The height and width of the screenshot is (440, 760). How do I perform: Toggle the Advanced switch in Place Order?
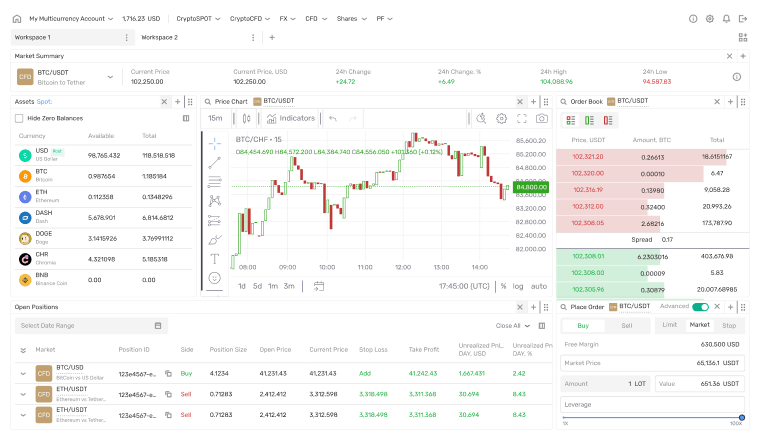point(700,307)
